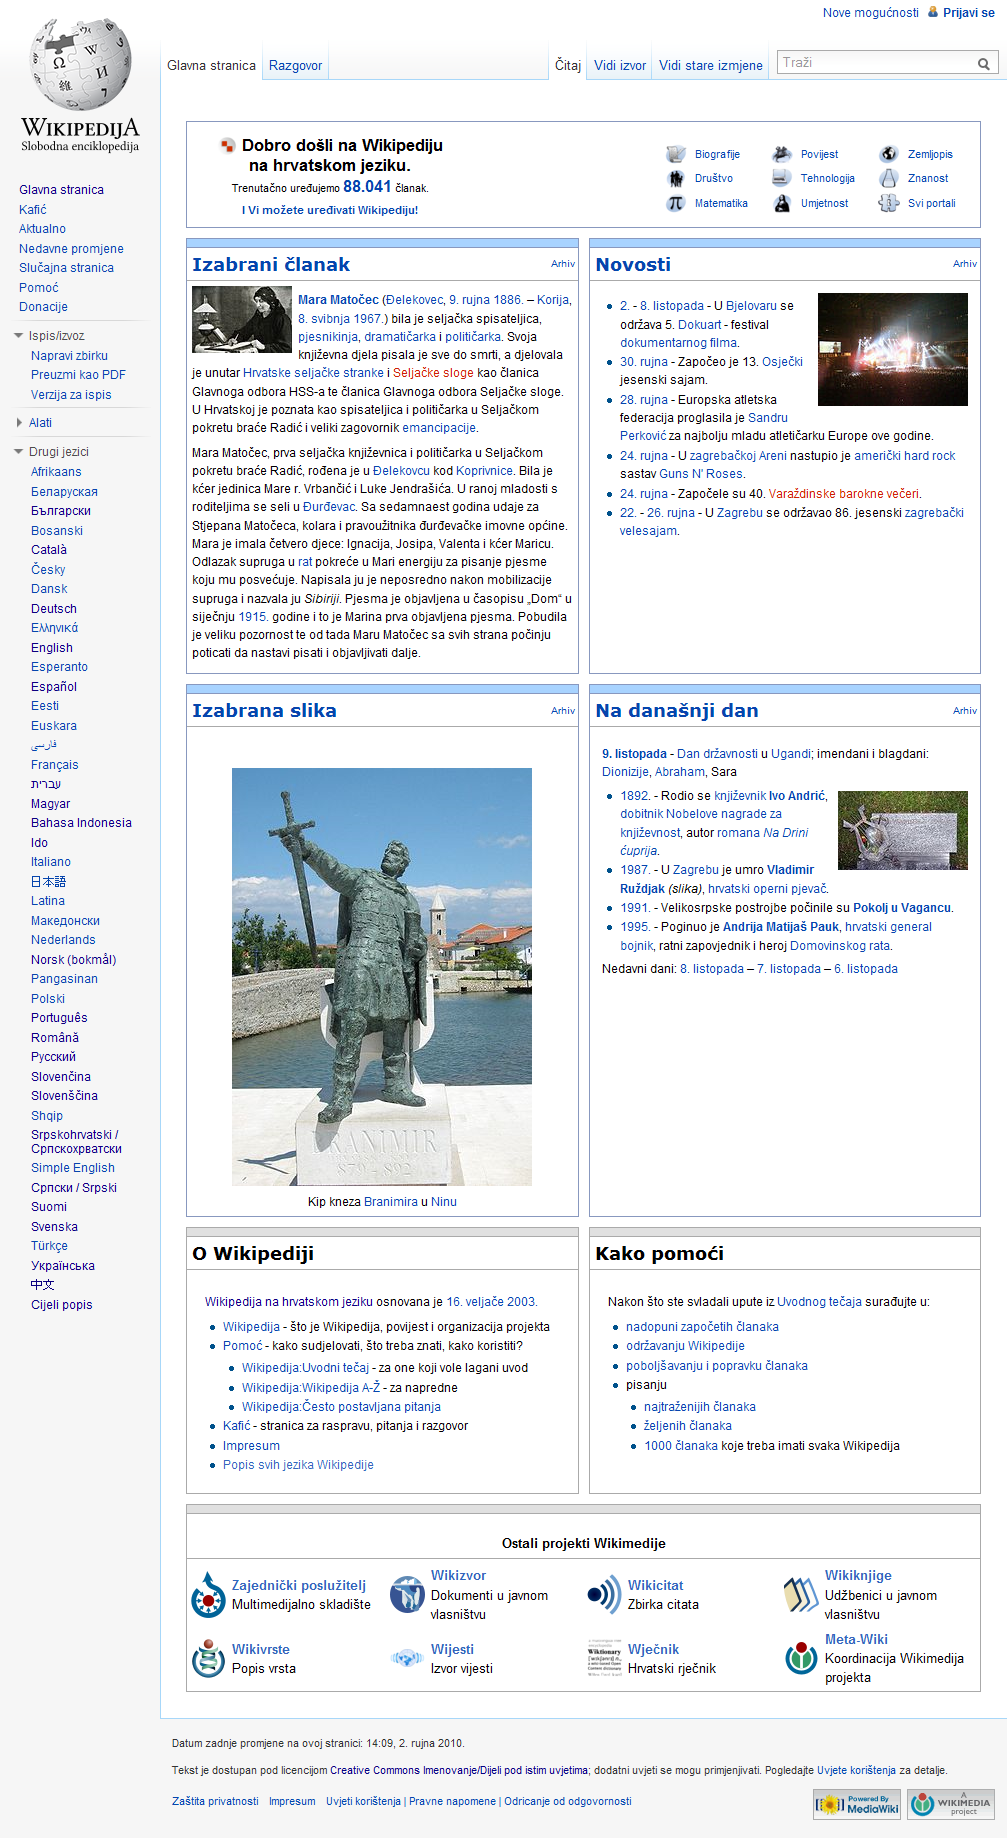1007x1838 pixels.
Task: Click the Wikimedia Commons logo icon
Action: click(x=208, y=1595)
